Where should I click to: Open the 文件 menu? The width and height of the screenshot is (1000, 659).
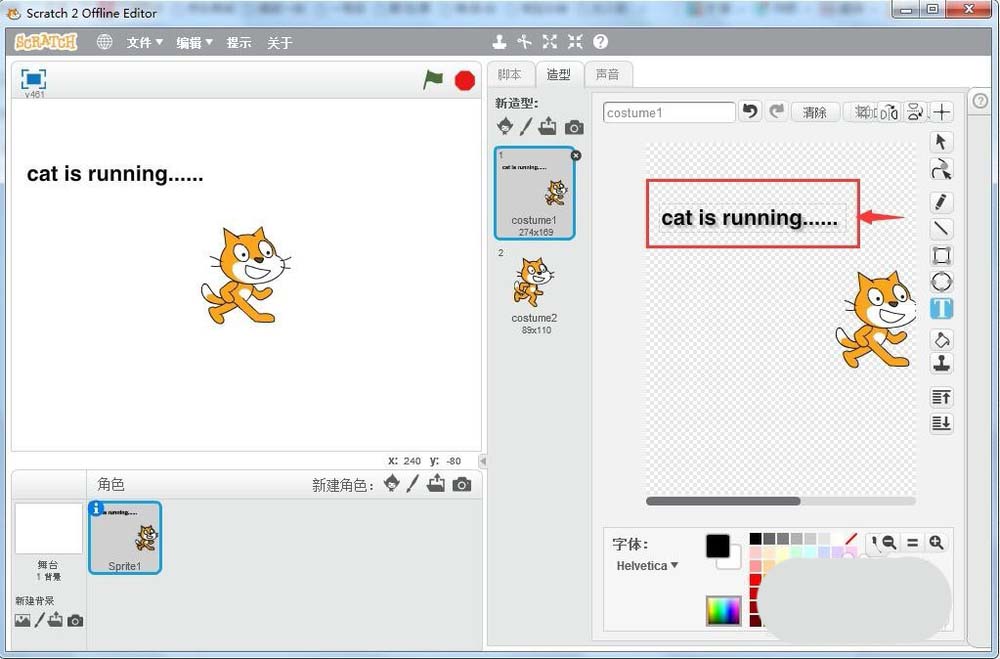(x=144, y=43)
